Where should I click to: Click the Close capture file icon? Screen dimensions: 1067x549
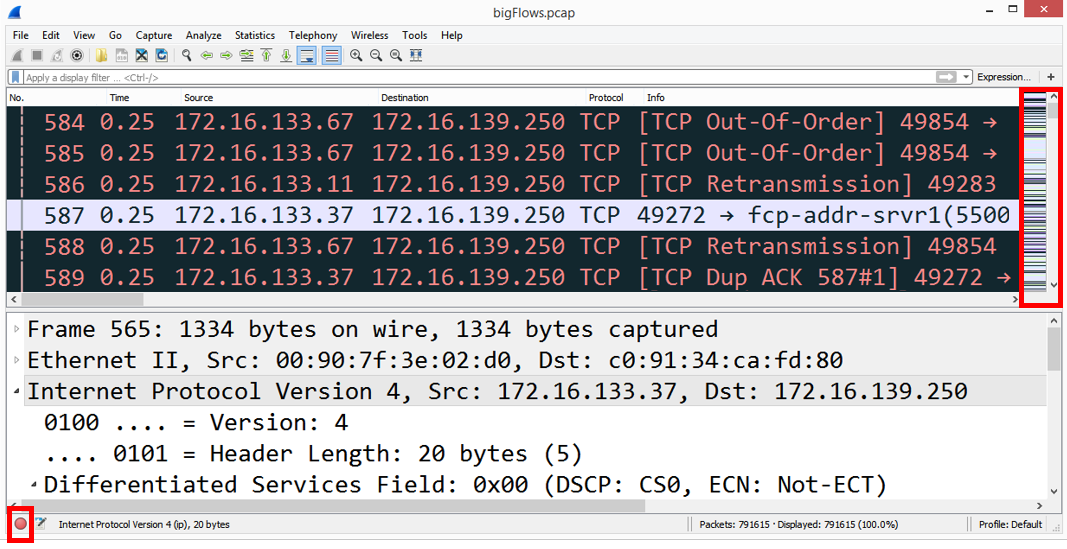click(x=142, y=56)
